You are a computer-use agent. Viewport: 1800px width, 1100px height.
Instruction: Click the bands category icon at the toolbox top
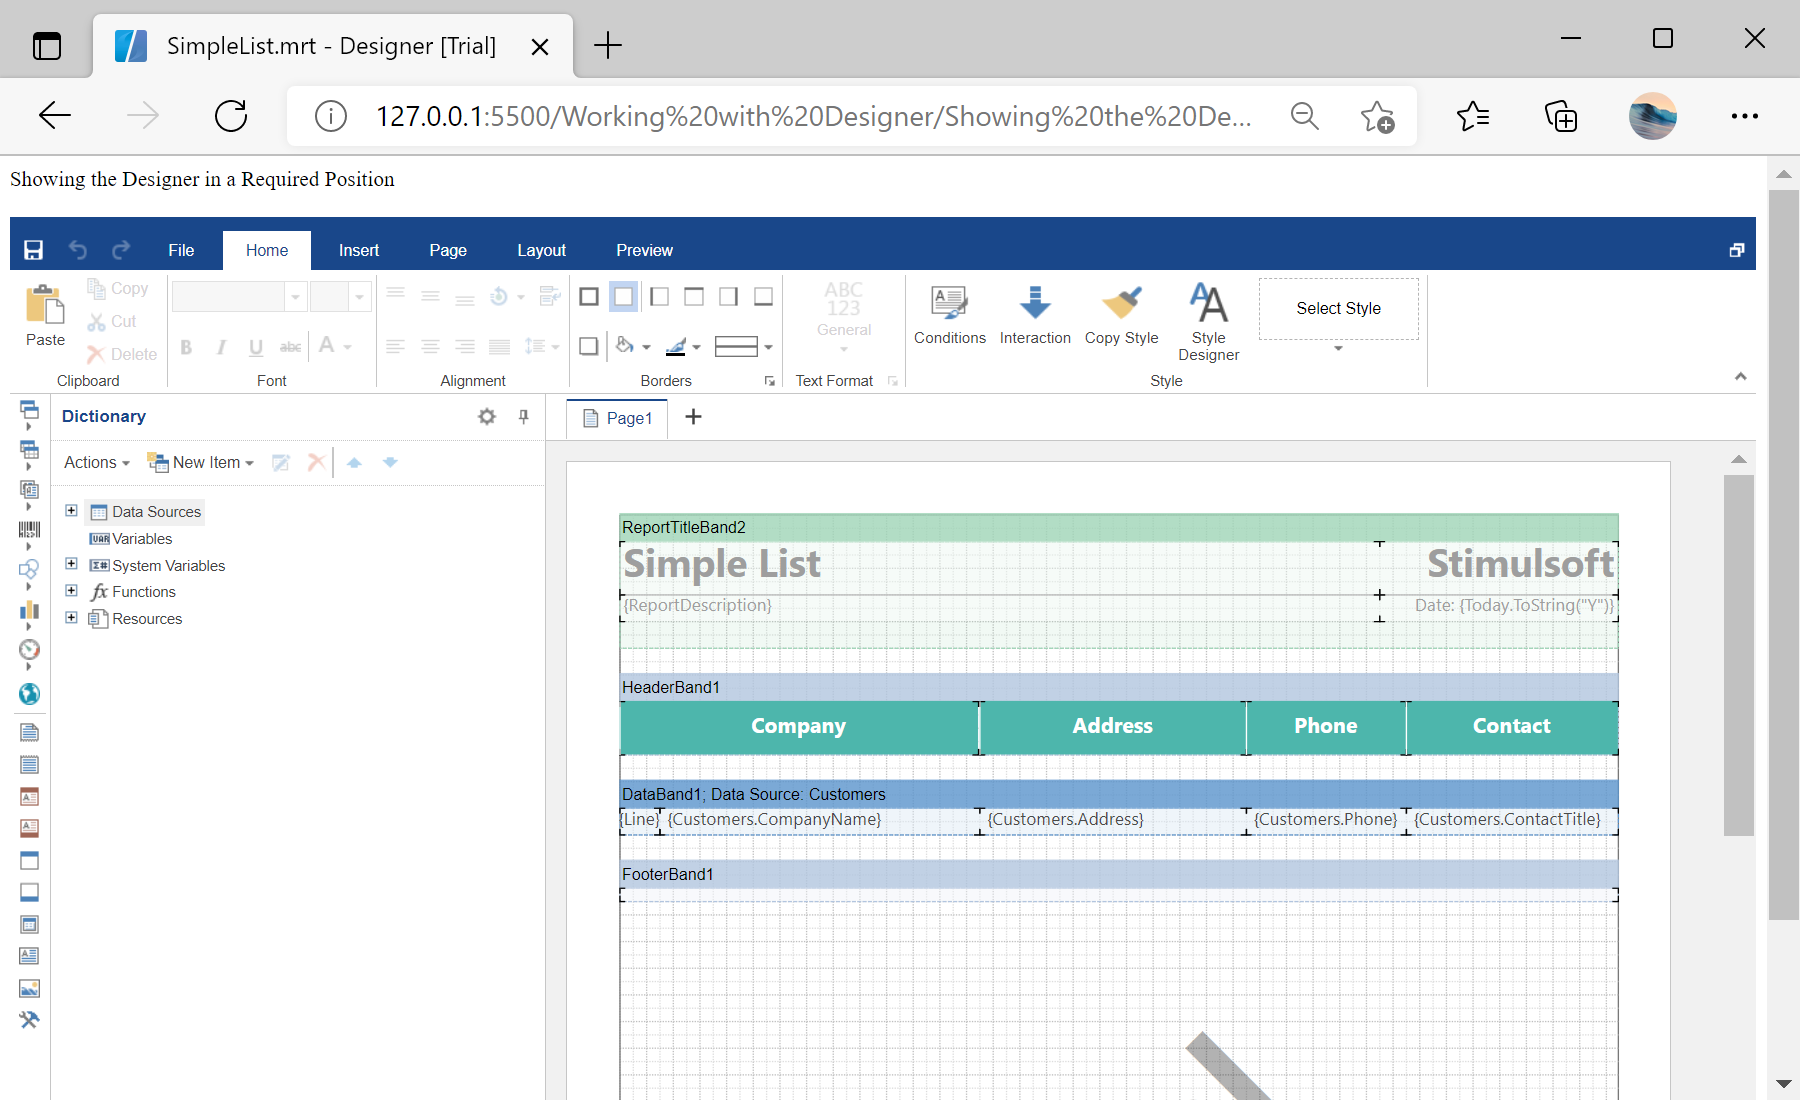coord(29,410)
